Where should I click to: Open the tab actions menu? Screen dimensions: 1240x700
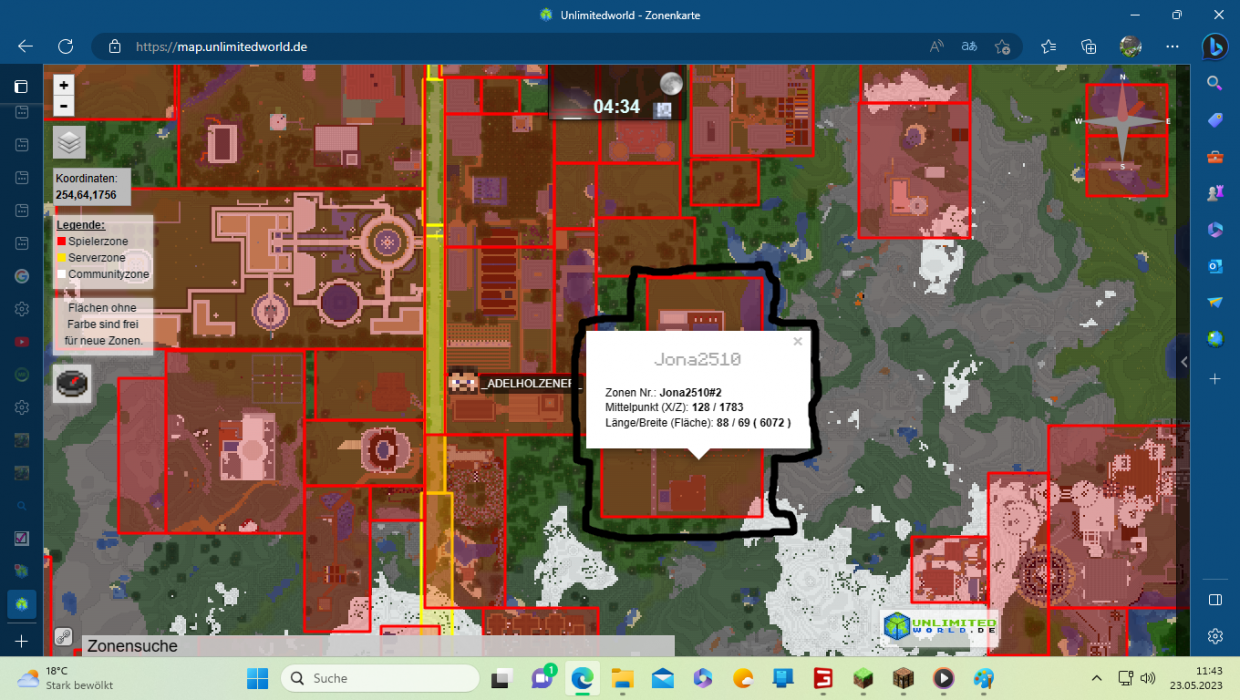(21, 87)
